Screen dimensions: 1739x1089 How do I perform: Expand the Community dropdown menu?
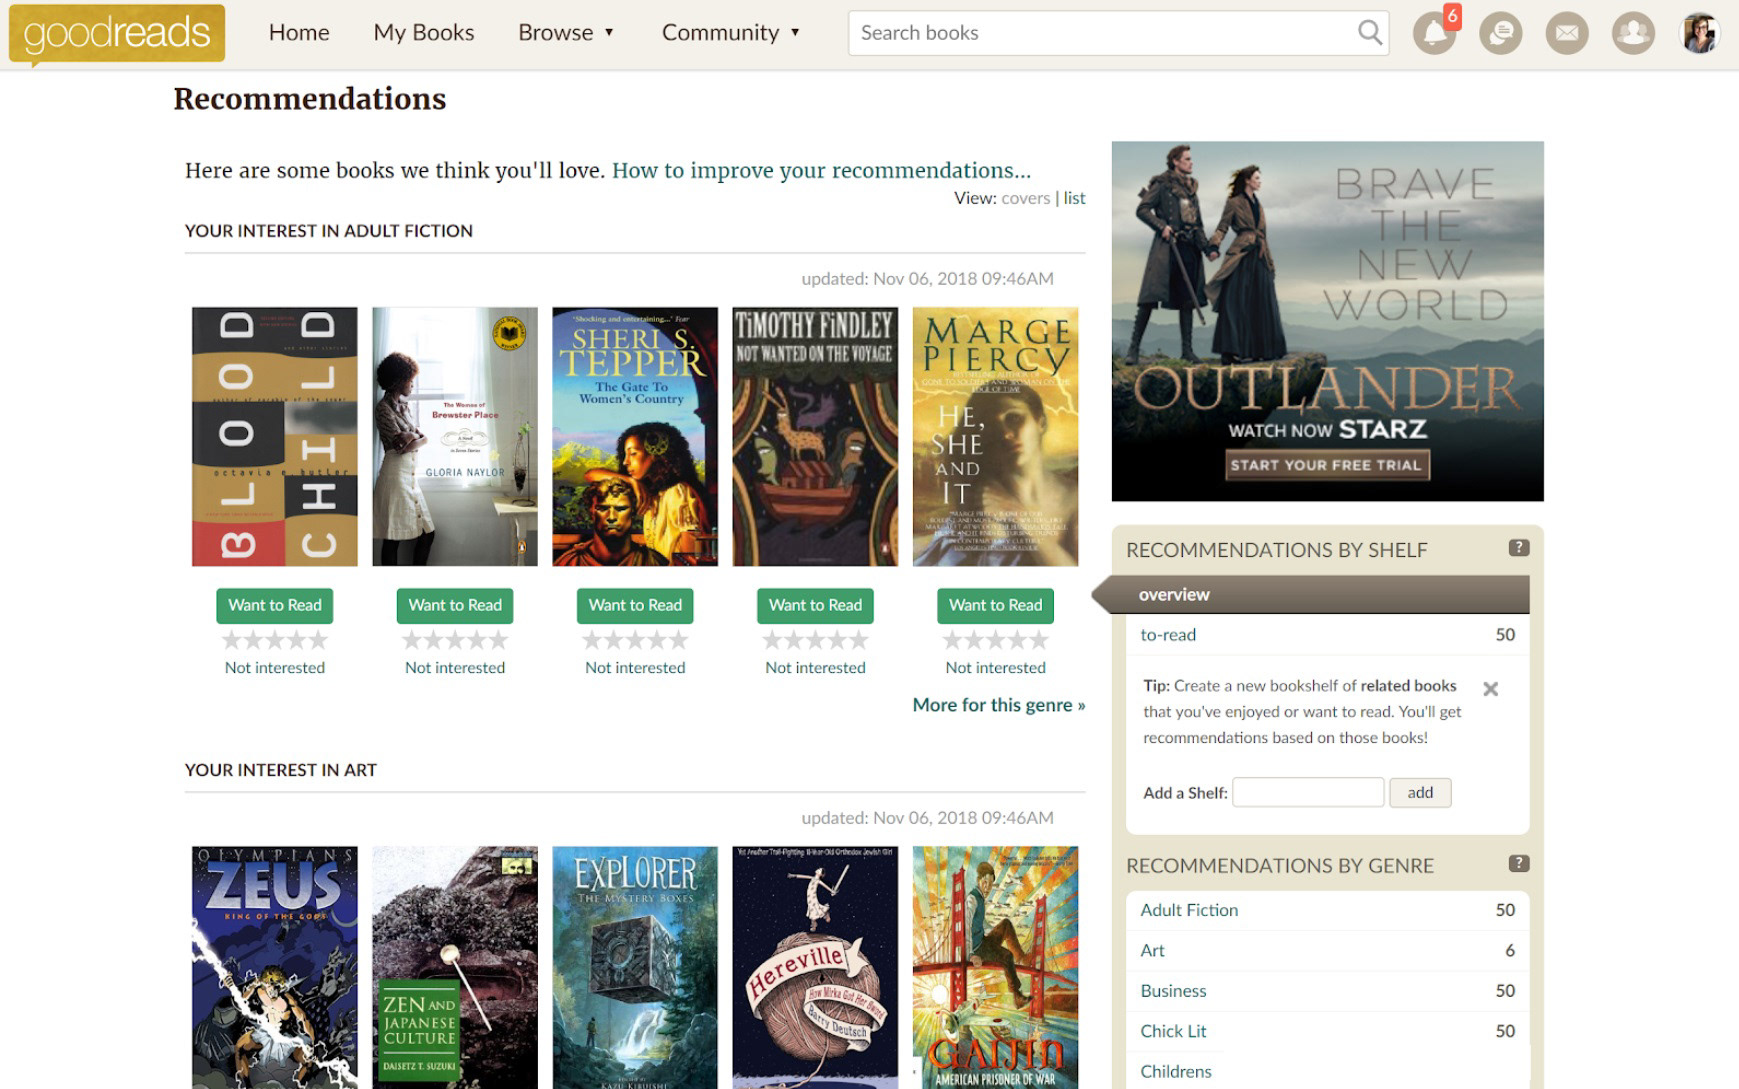point(731,33)
